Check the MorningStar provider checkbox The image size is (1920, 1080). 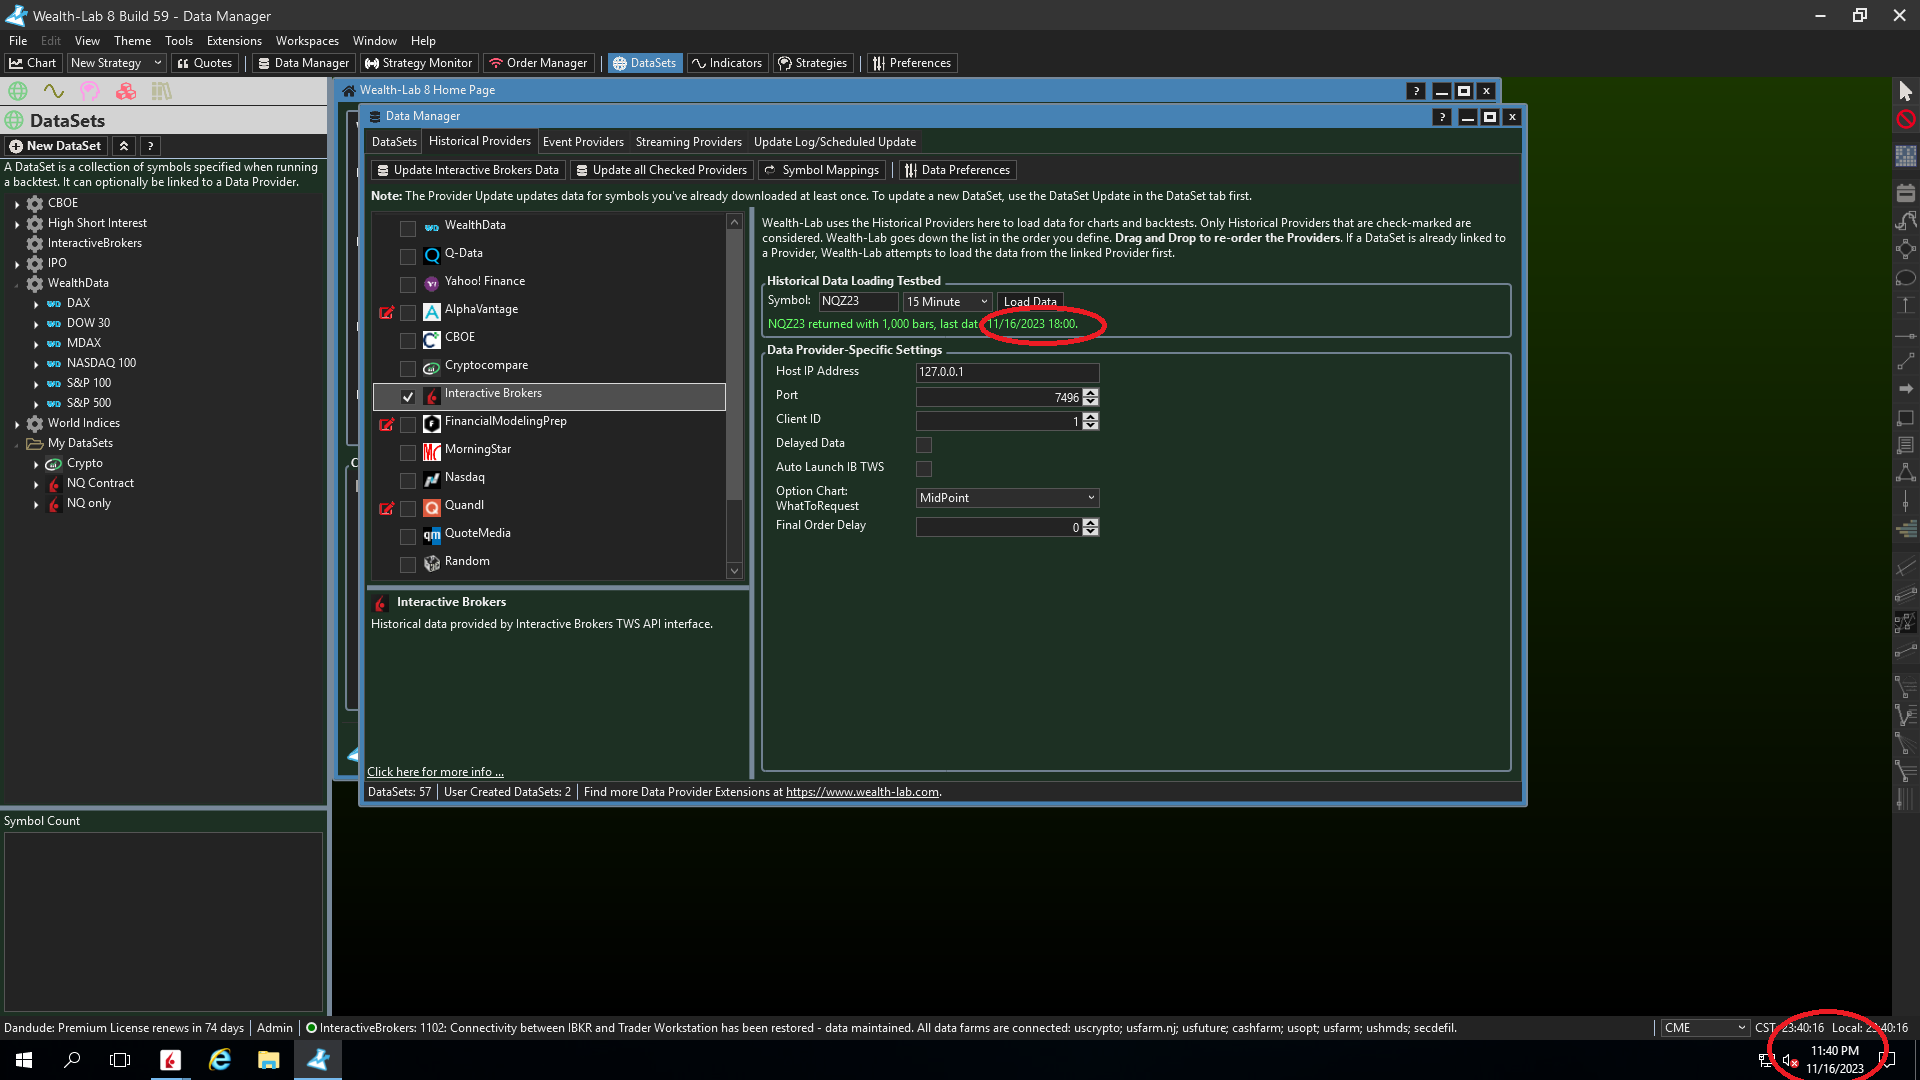point(408,452)
